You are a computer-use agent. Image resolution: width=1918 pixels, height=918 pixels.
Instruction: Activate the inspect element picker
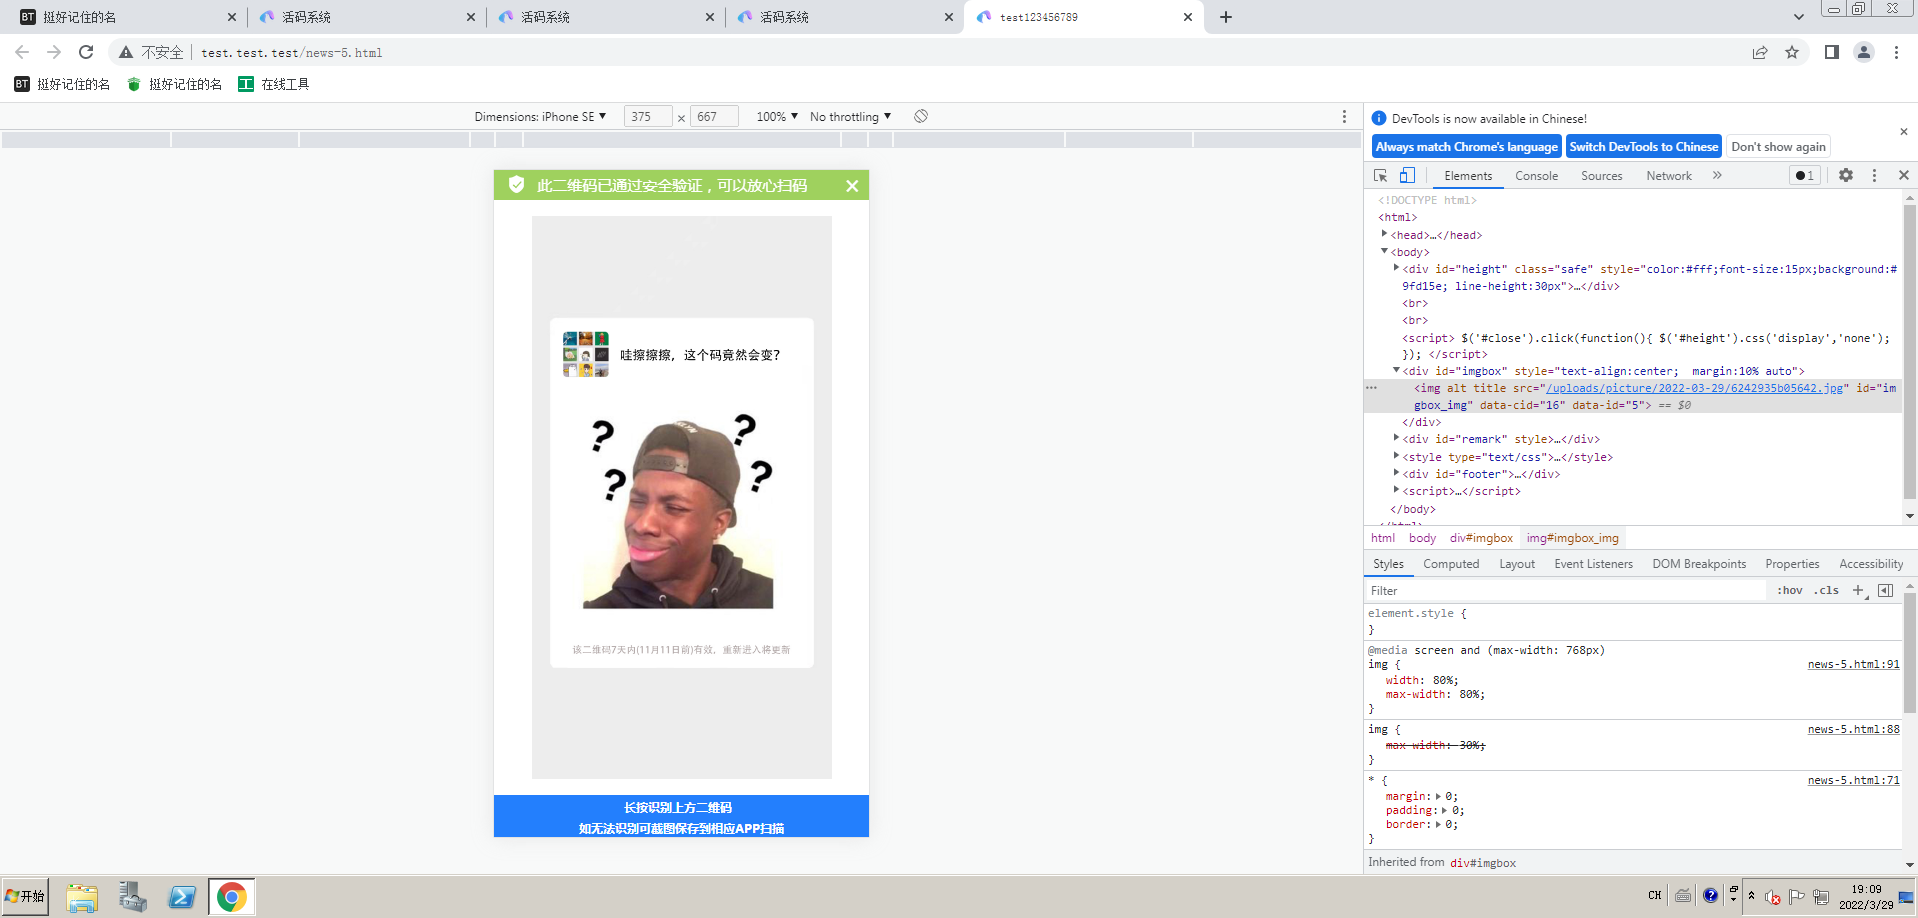pos(1381,175)
